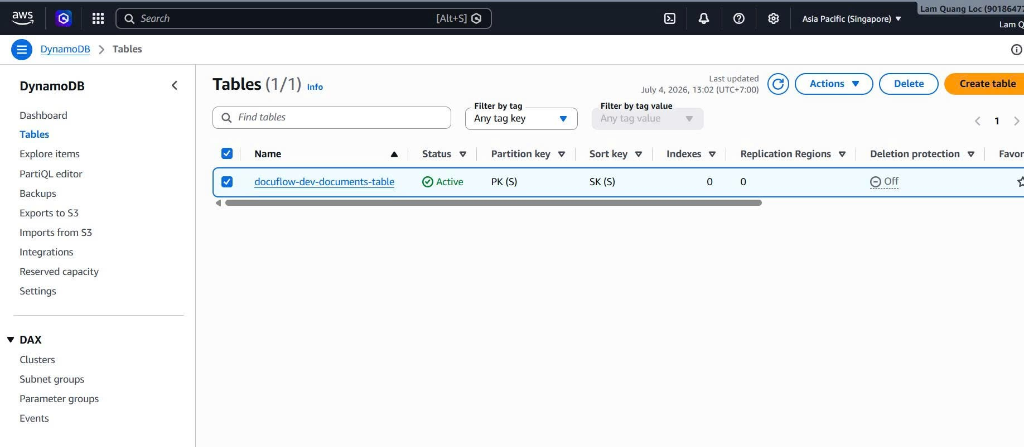Image resolution: width=1024 pixels, height=447 pixels.
Task: Go to previous page arrow in pagination
Action: [978, 121]
